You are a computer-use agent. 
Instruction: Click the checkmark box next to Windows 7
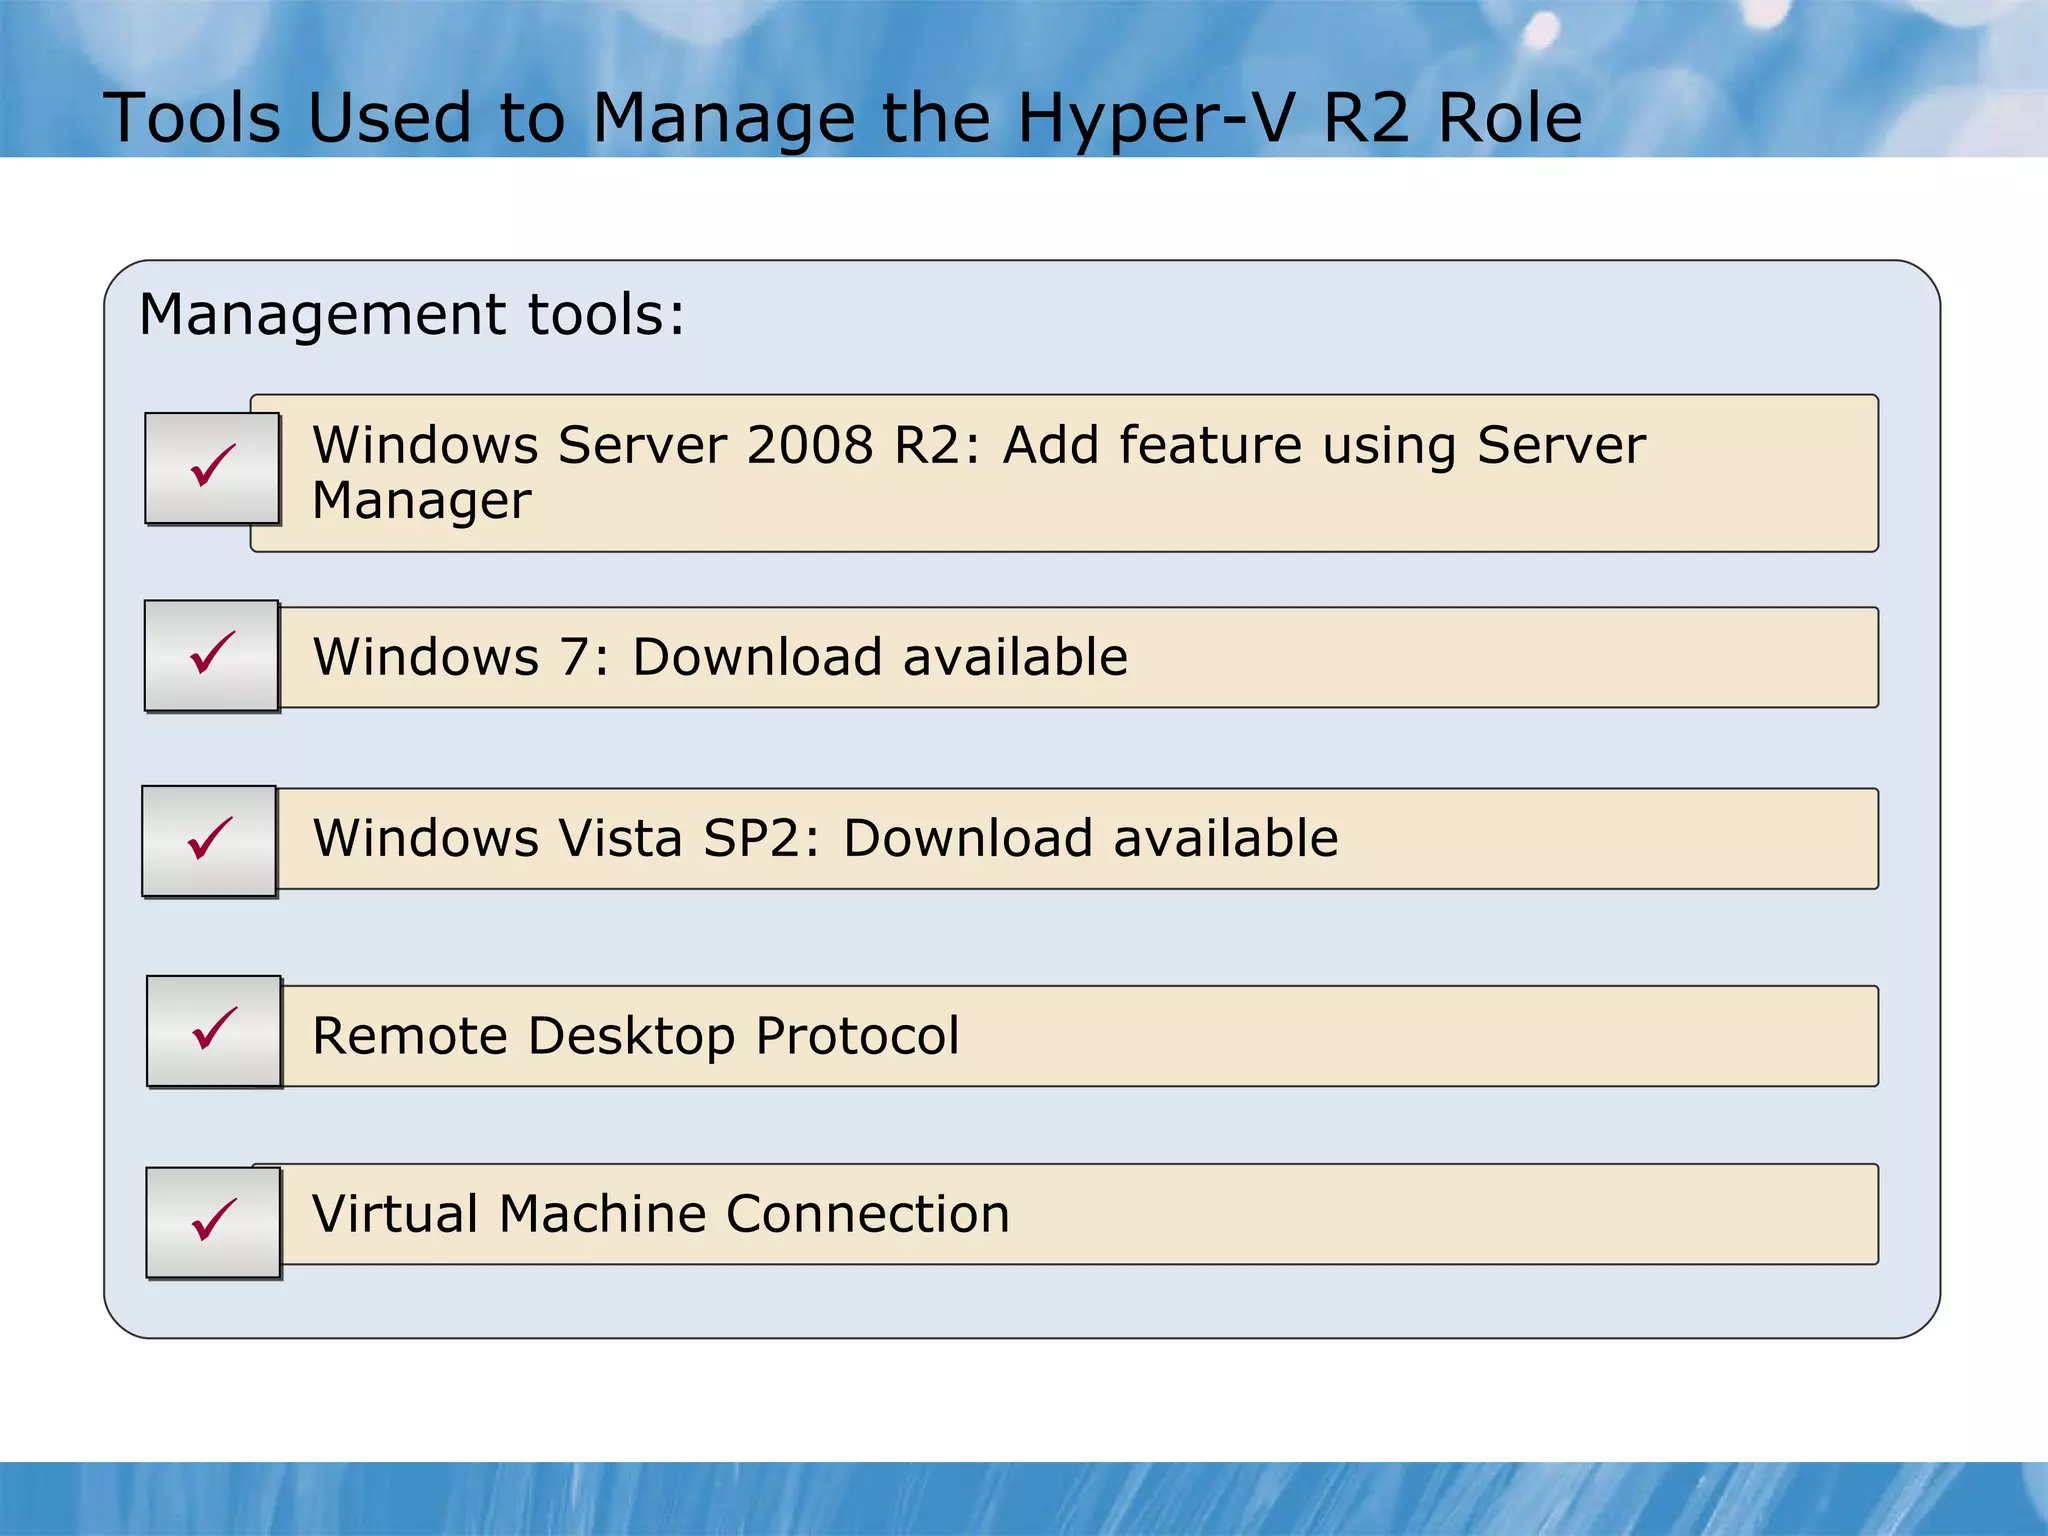coord(212,656)
